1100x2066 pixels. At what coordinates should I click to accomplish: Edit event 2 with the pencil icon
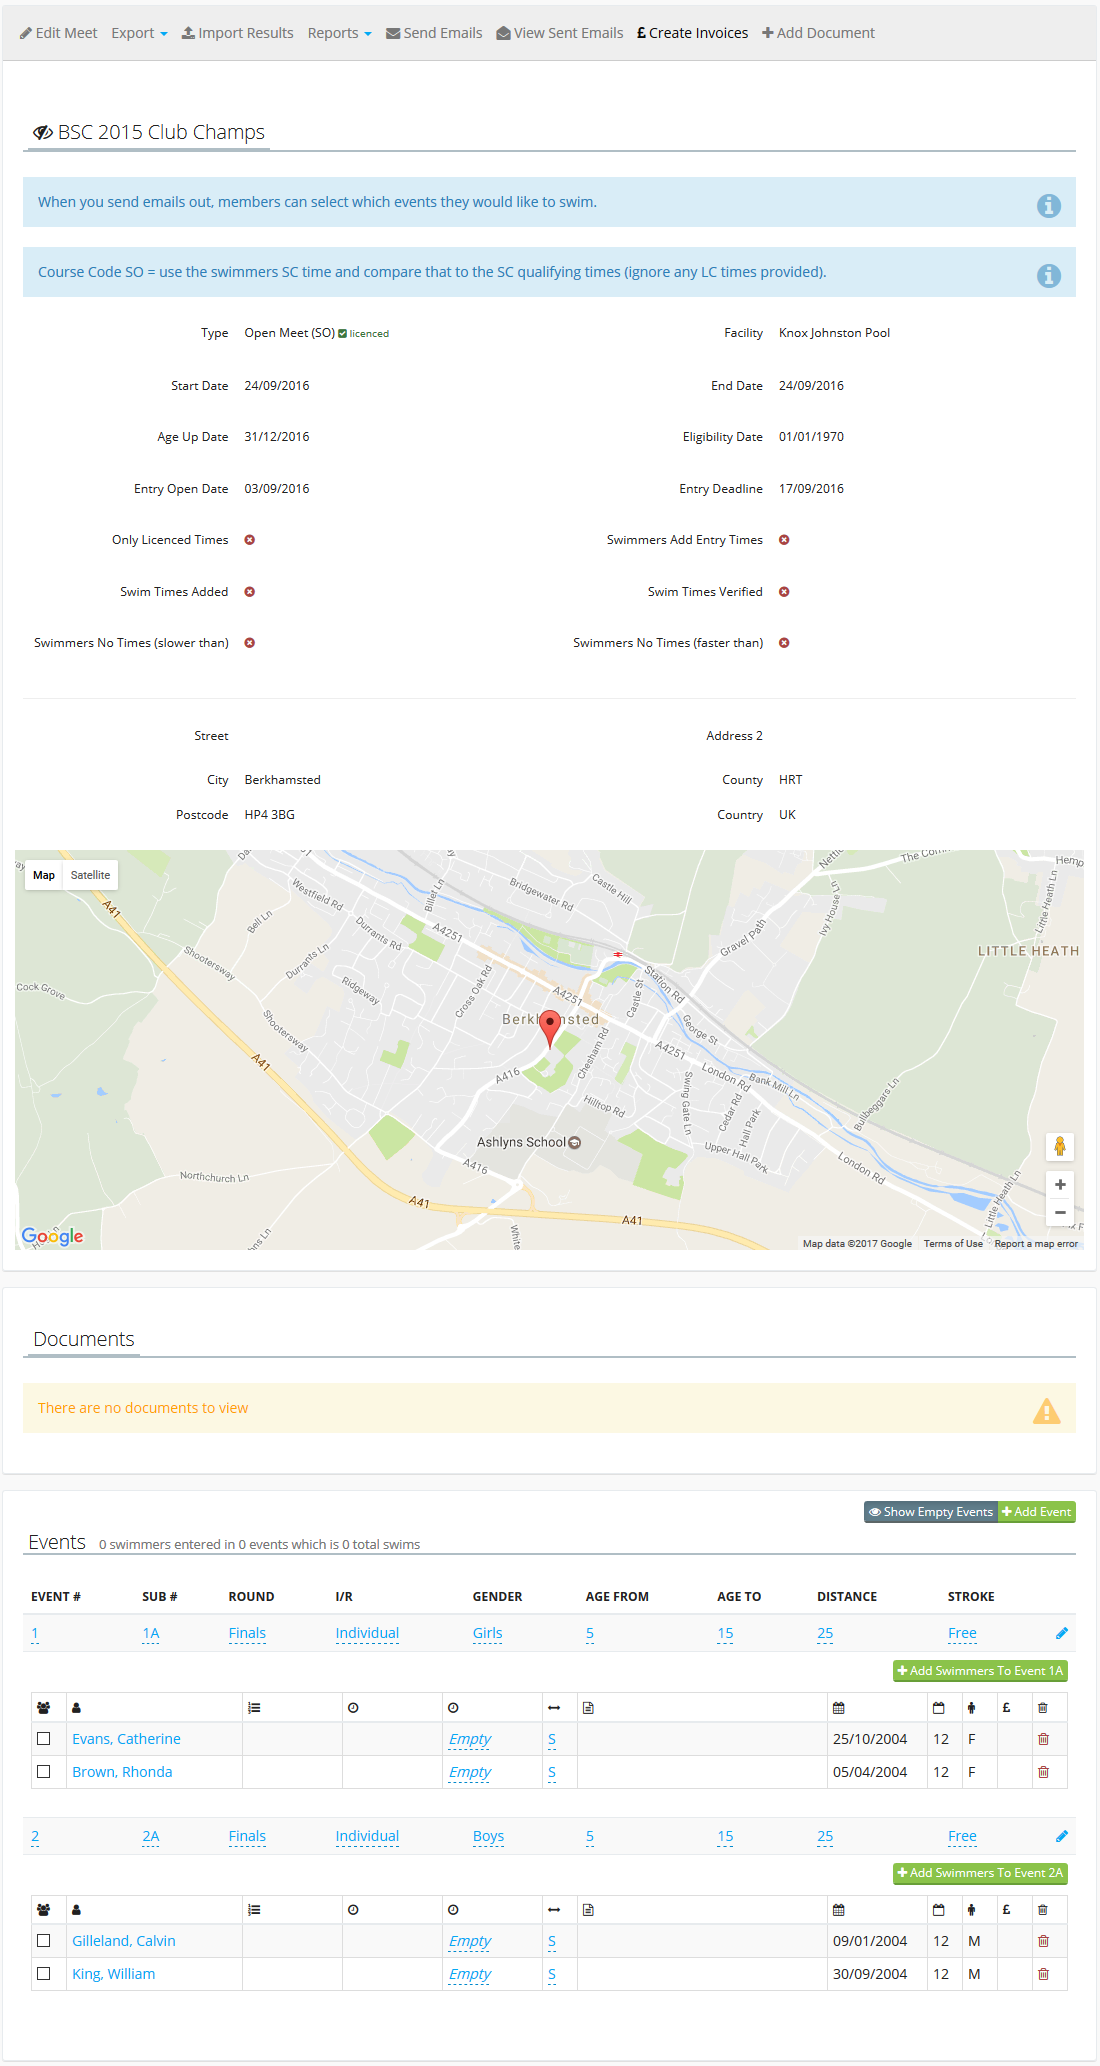[1062, 1836]
